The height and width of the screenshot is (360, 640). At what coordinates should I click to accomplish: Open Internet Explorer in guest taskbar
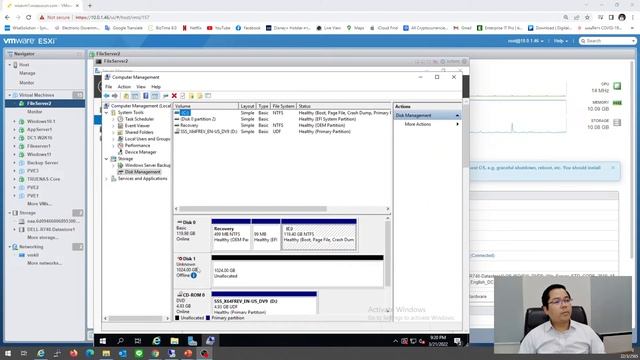point(156,341)
